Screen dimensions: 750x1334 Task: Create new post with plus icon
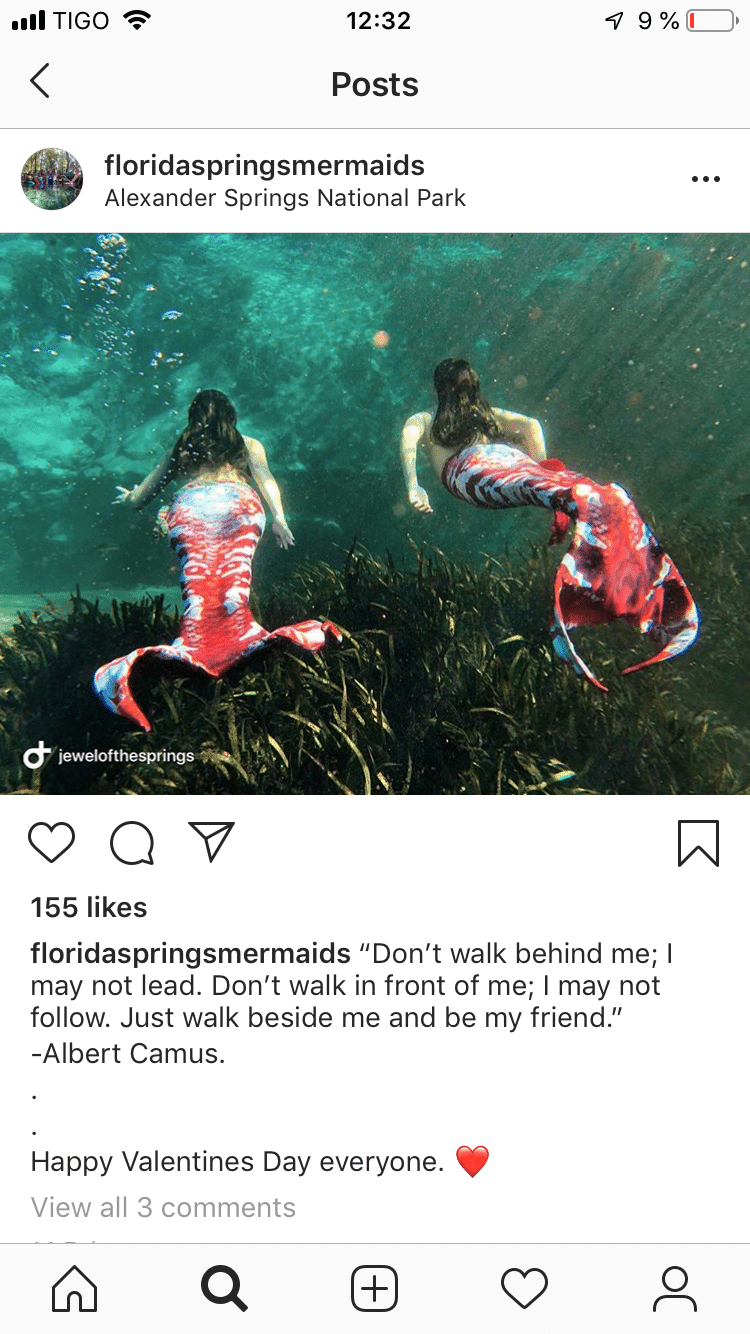pos(375,1289)
